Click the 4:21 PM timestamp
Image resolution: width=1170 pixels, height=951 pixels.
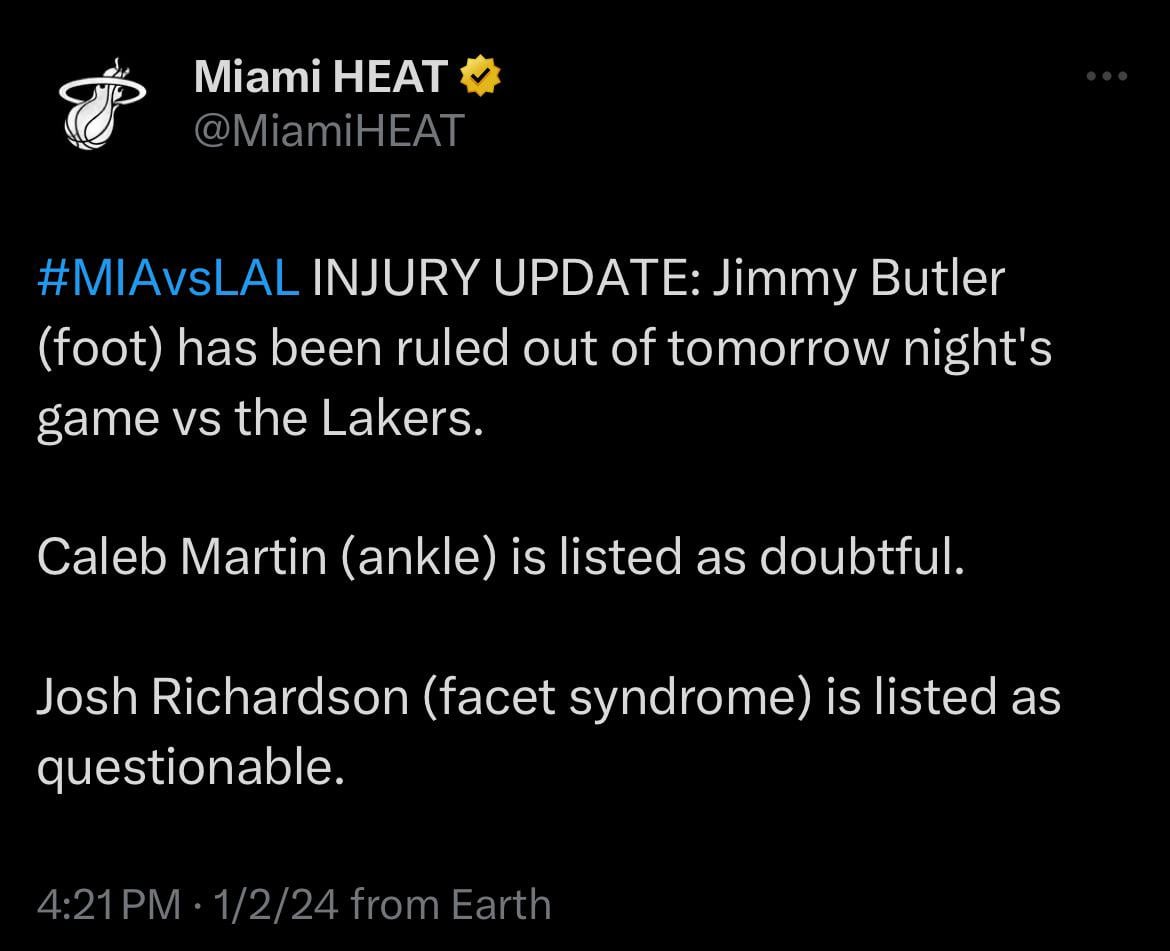(x=107, y=904)
